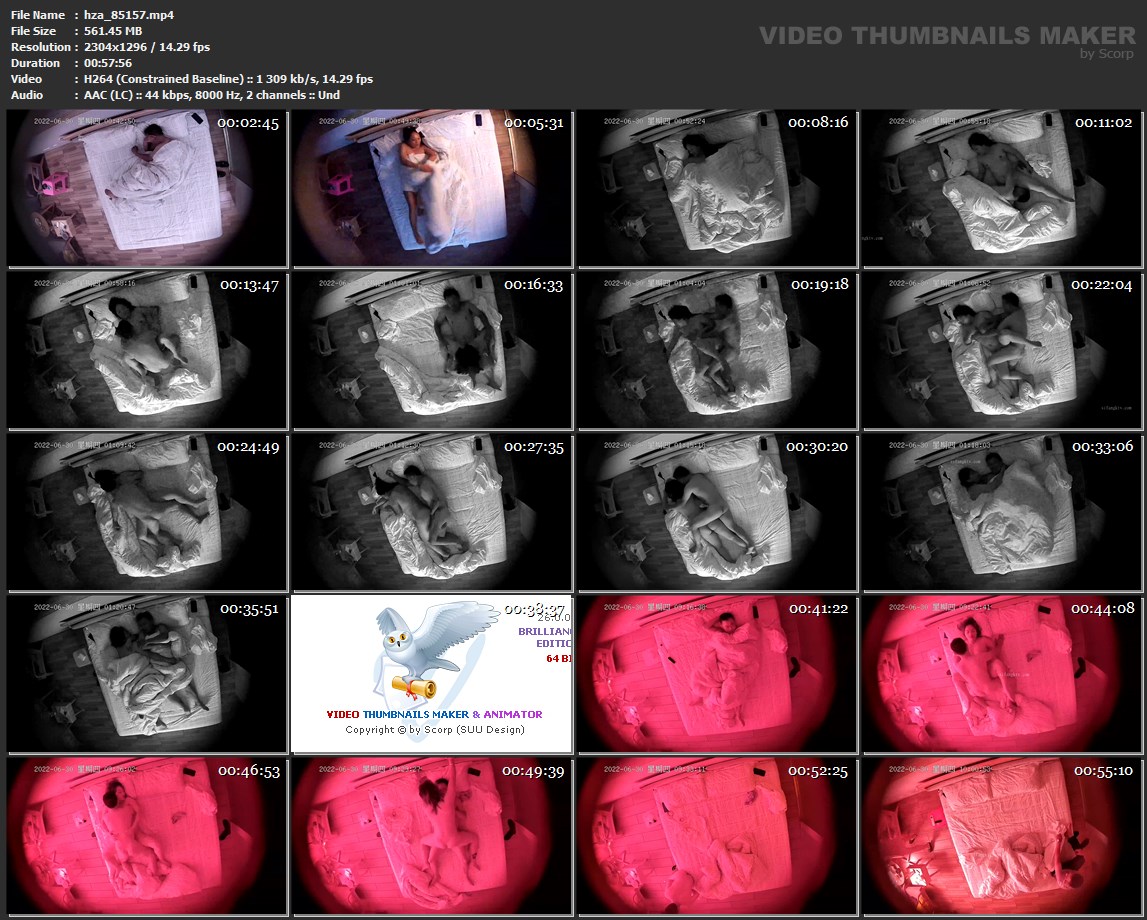Select the thumbnail stamped 00:05:31
Image resolution: width=1147 pixels, height=920 pixels.
click(x=432, y=189)
